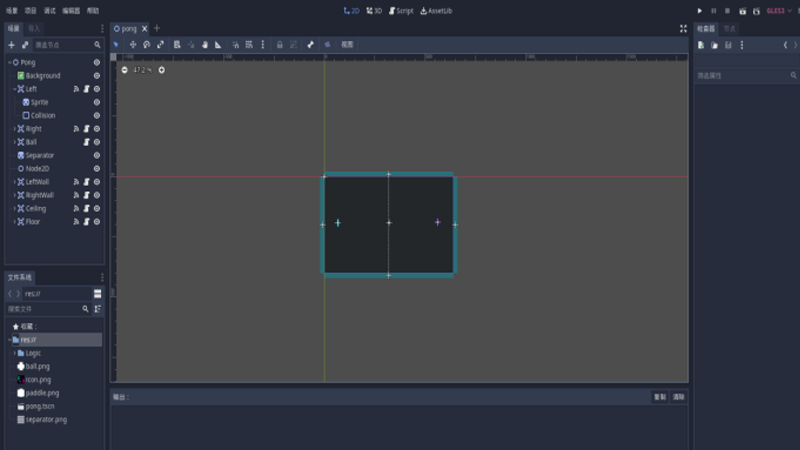Add a new node with the plus icon
This screenshot has width=800, height=450.
tap(11, 45)
